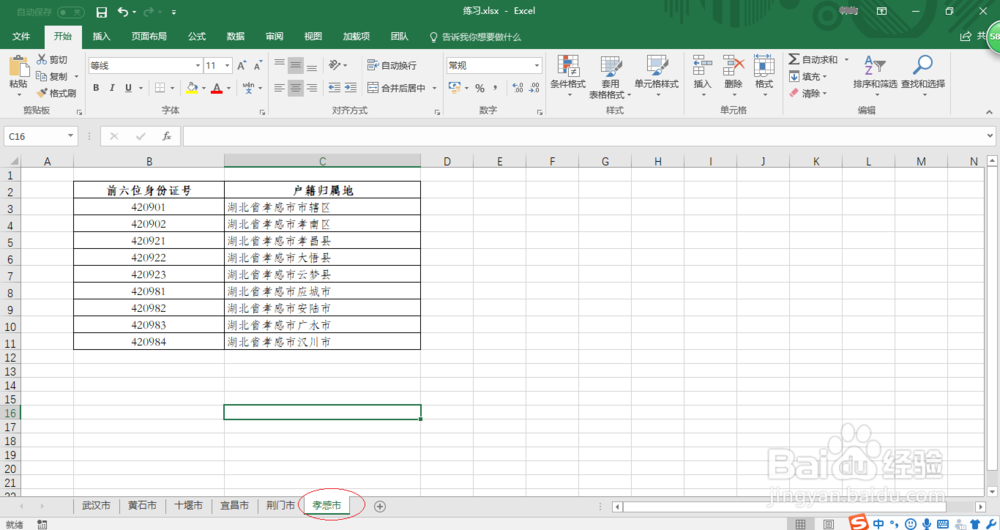Click Merge and Center (合并后居中)
Image resolution: width=1000 pixels, height=530 pixels.
[x=397, y=88]
